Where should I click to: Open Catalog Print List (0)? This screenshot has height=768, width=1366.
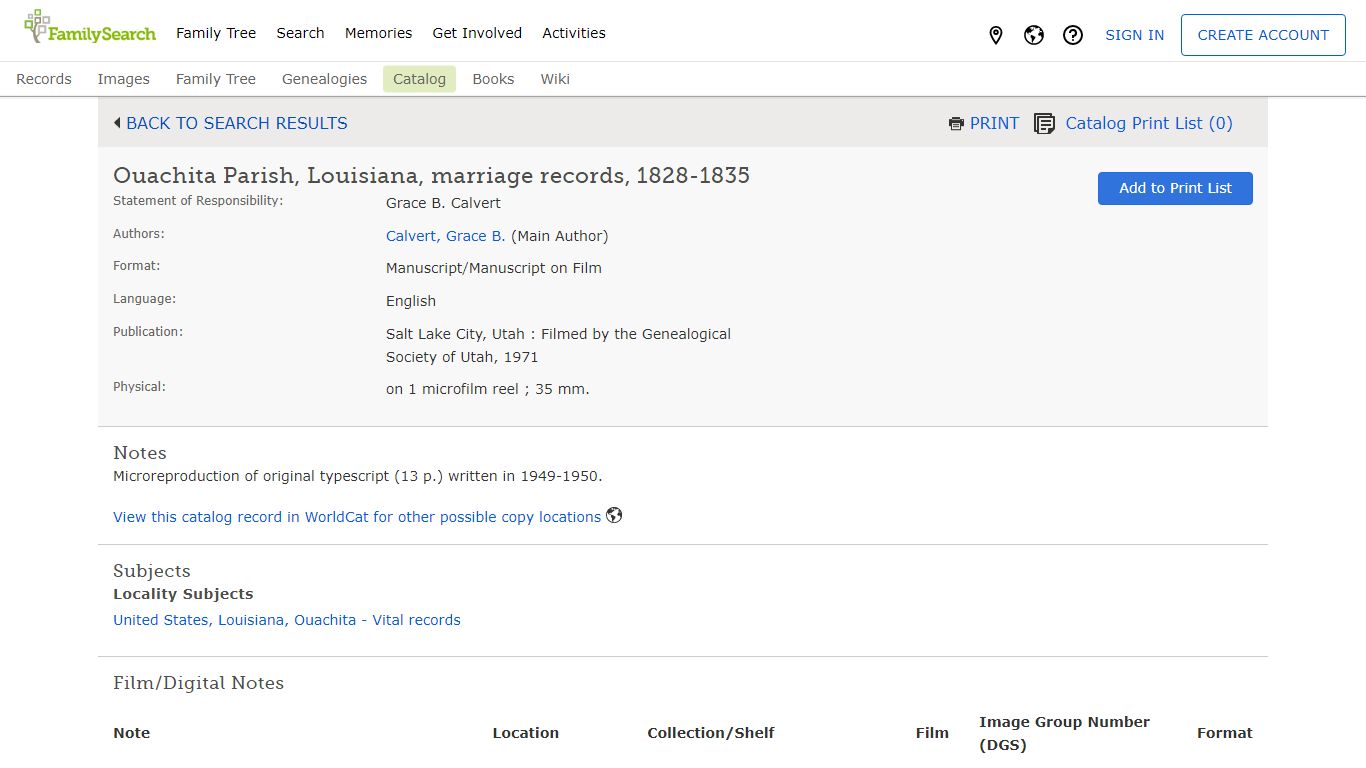tap(1149, 123)
